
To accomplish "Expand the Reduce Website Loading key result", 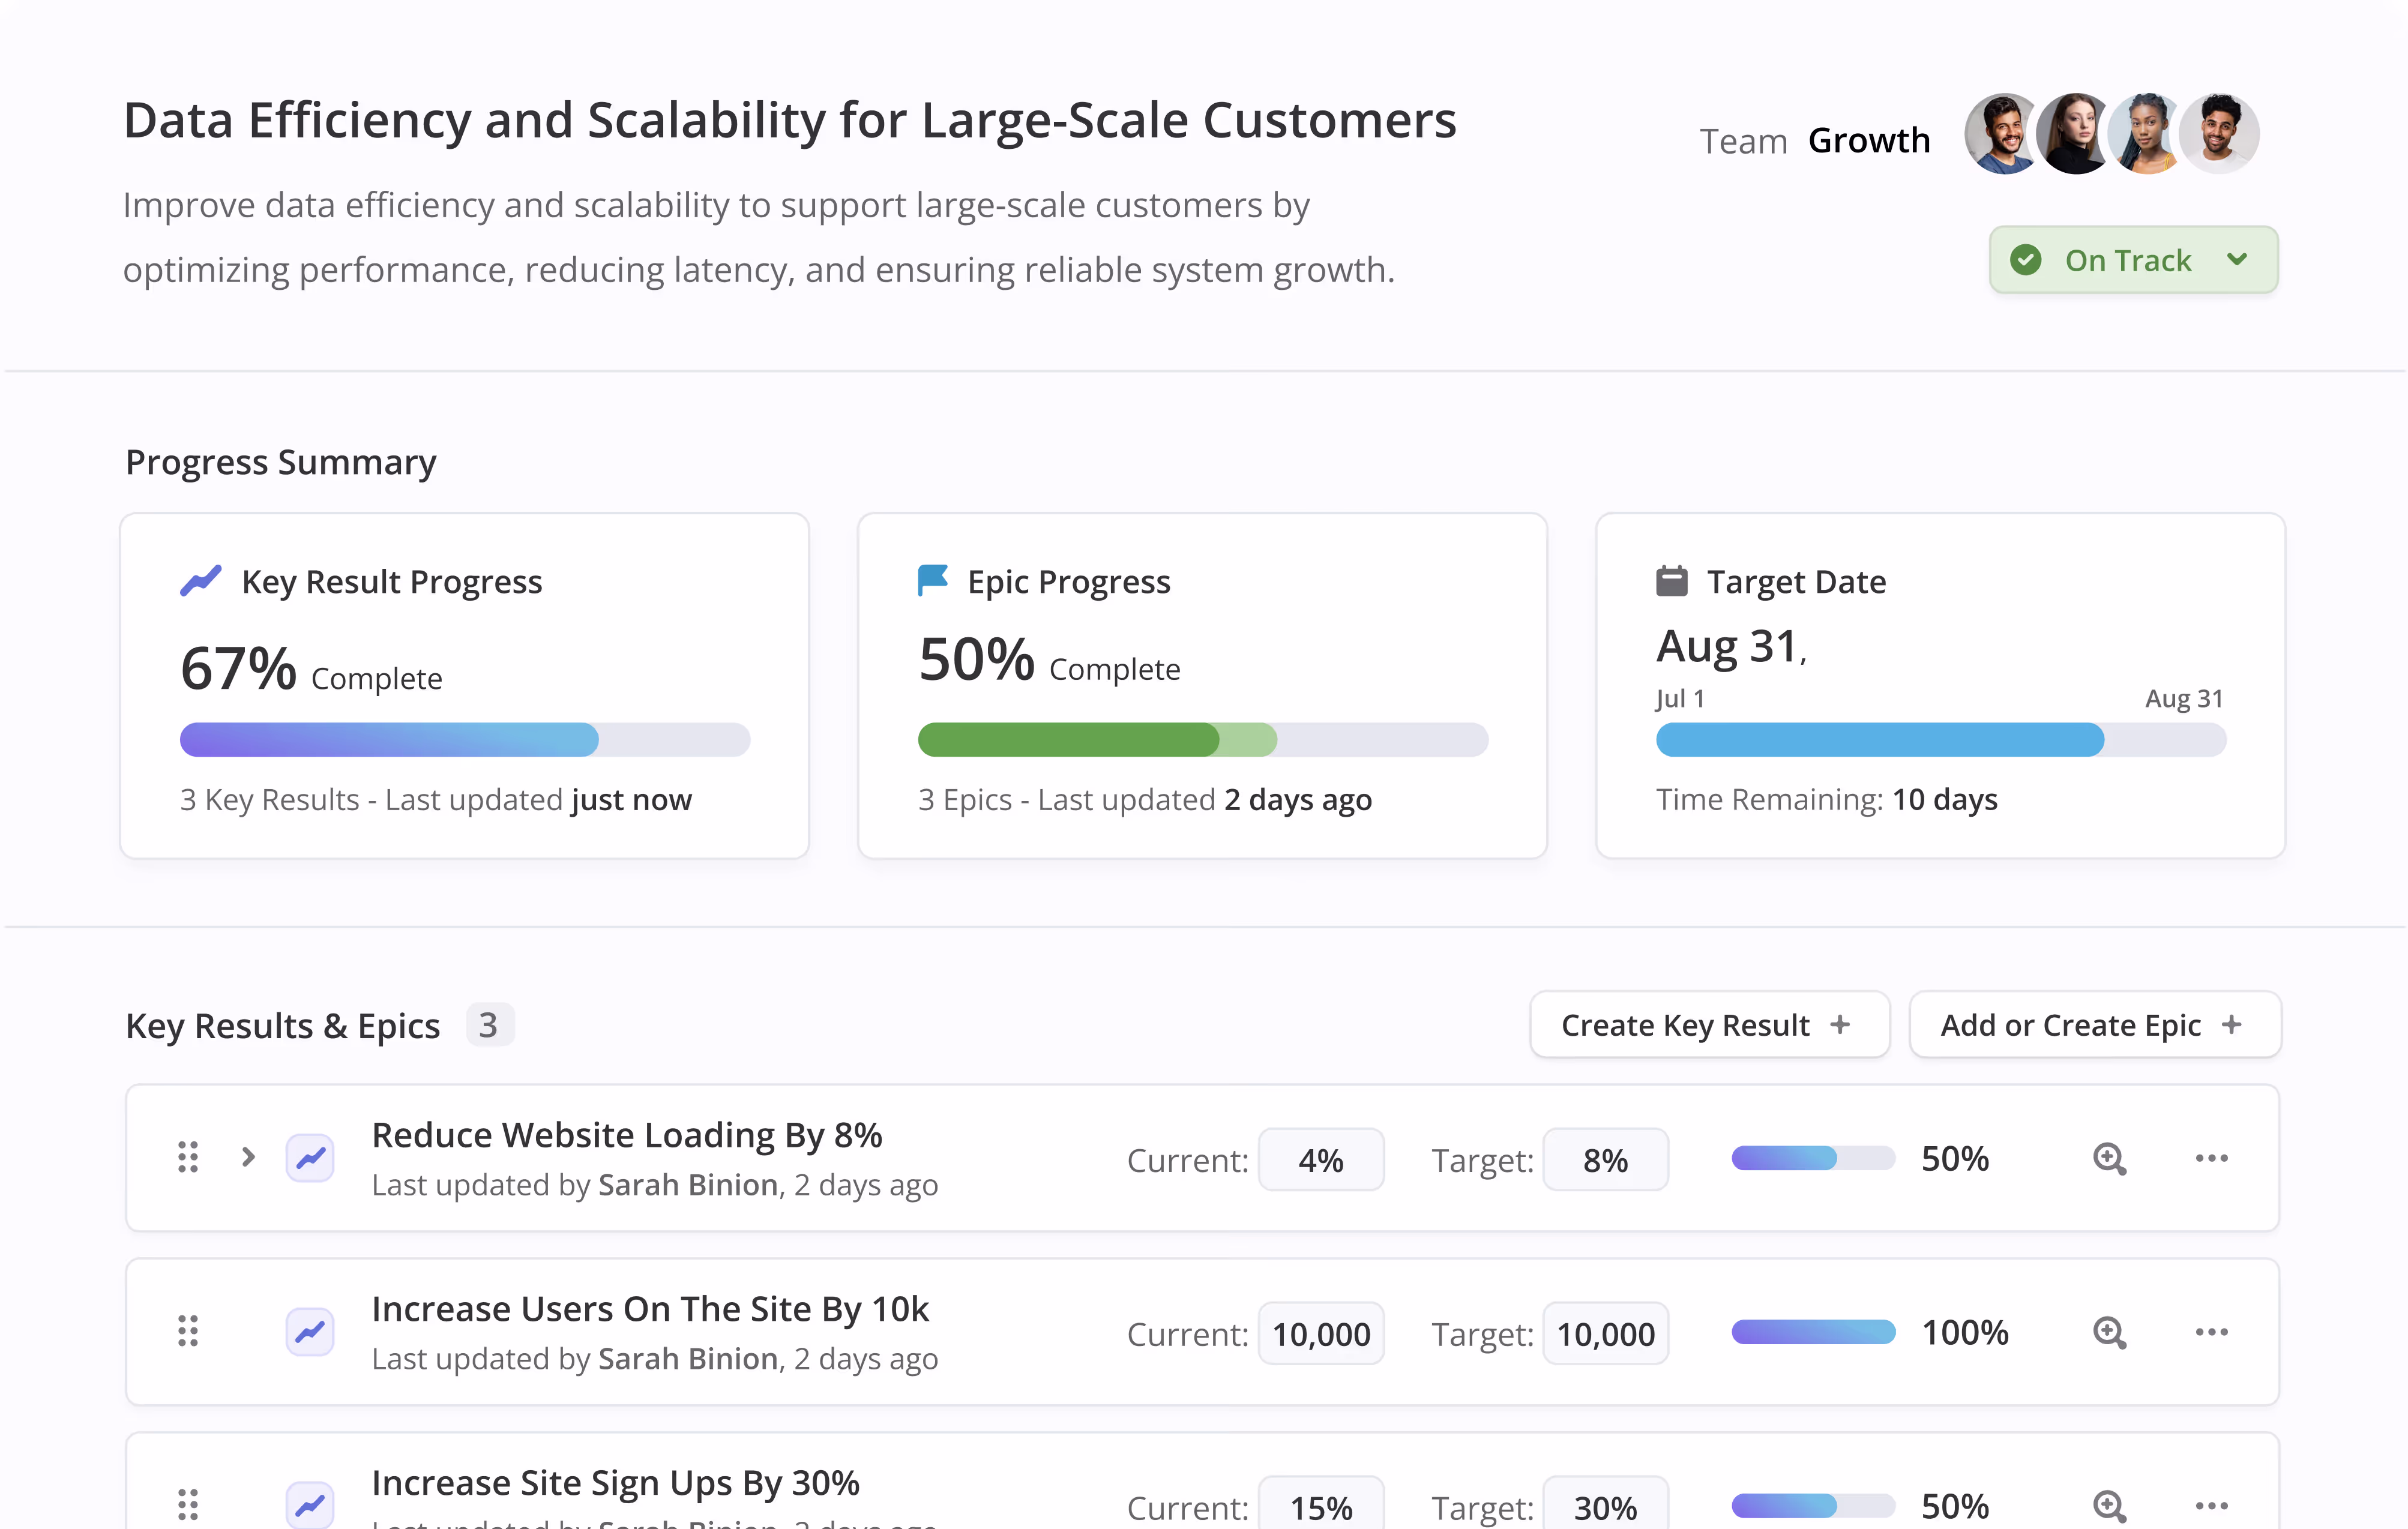I will pos(248,1157).
